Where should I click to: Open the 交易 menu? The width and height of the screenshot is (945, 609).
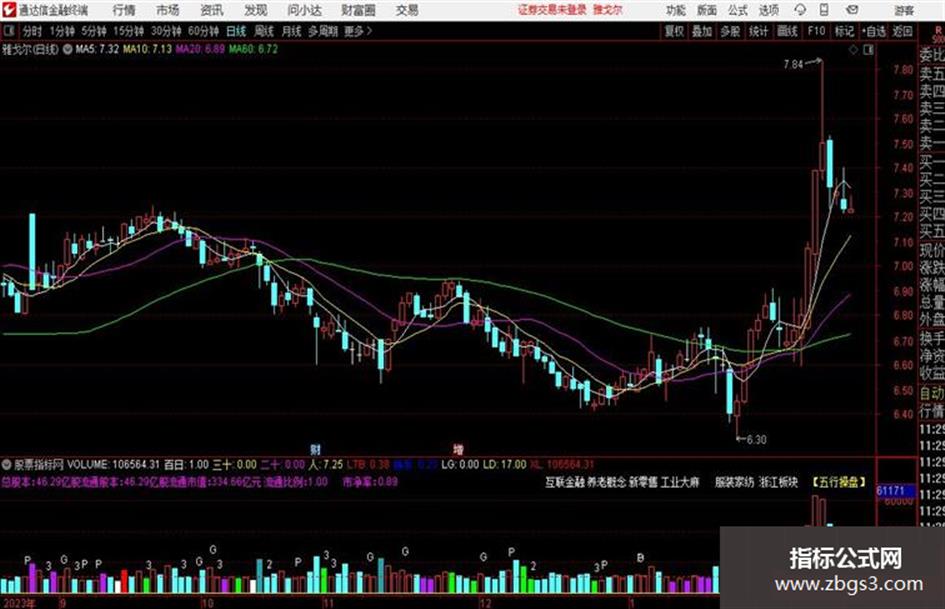click(x=407, y=10)
